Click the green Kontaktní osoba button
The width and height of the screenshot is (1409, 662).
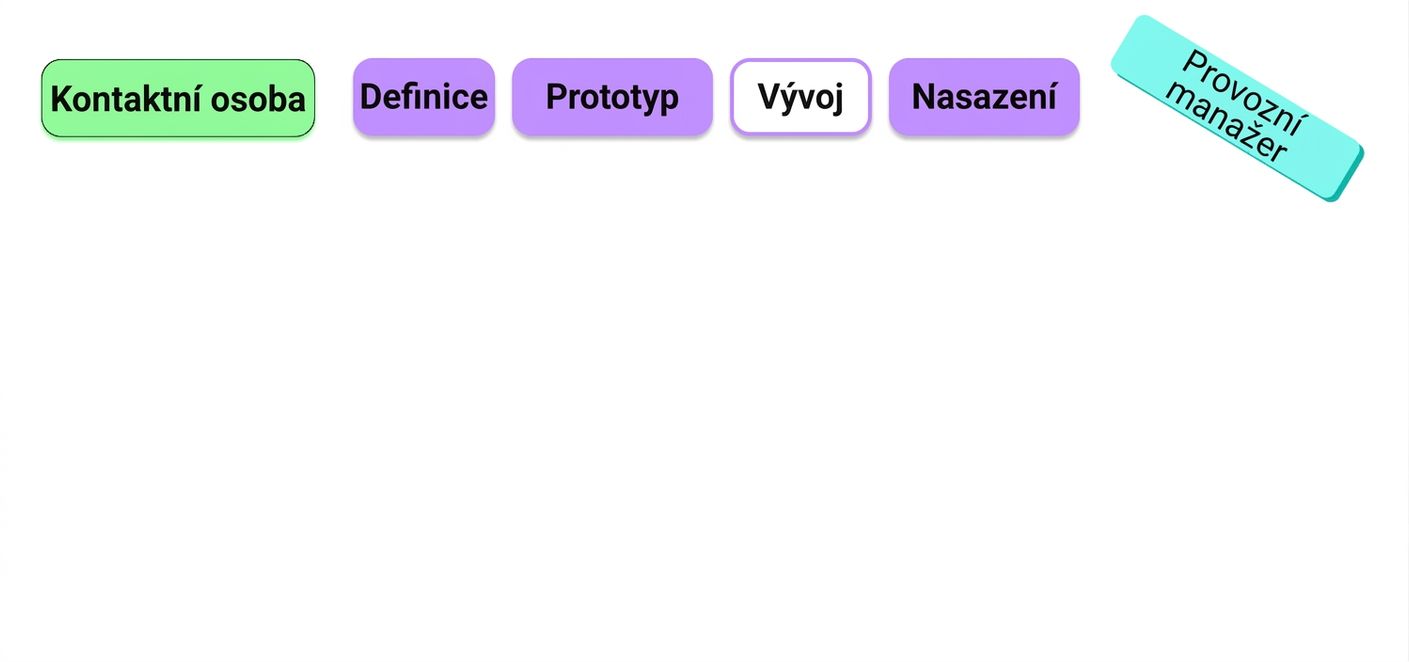pos(178,98)
